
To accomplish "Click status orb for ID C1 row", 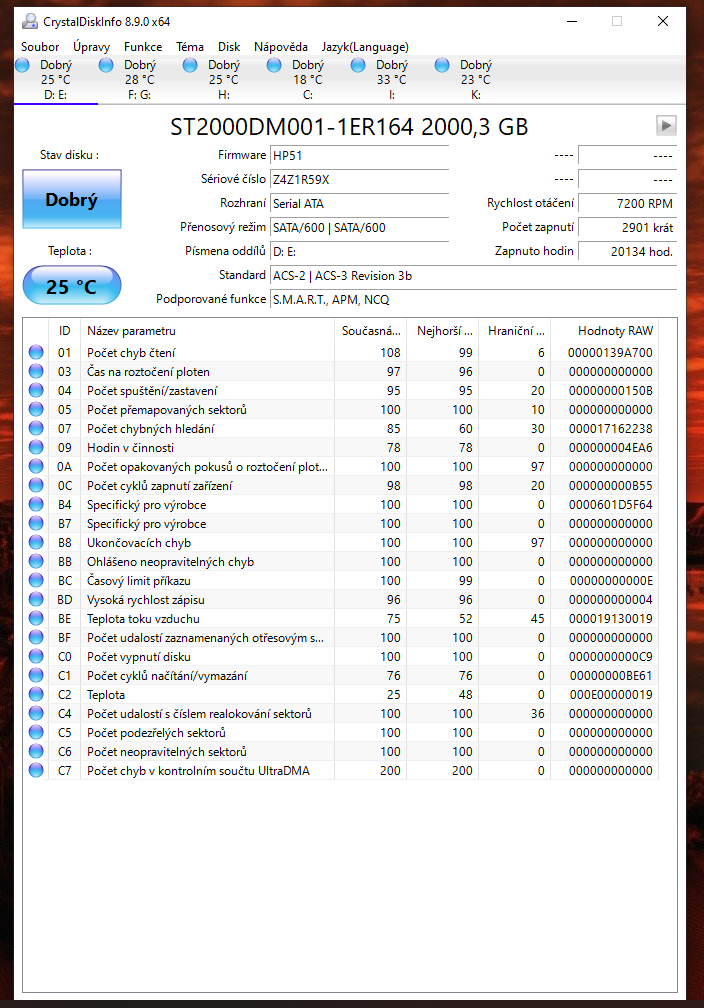I will [36, 676].
